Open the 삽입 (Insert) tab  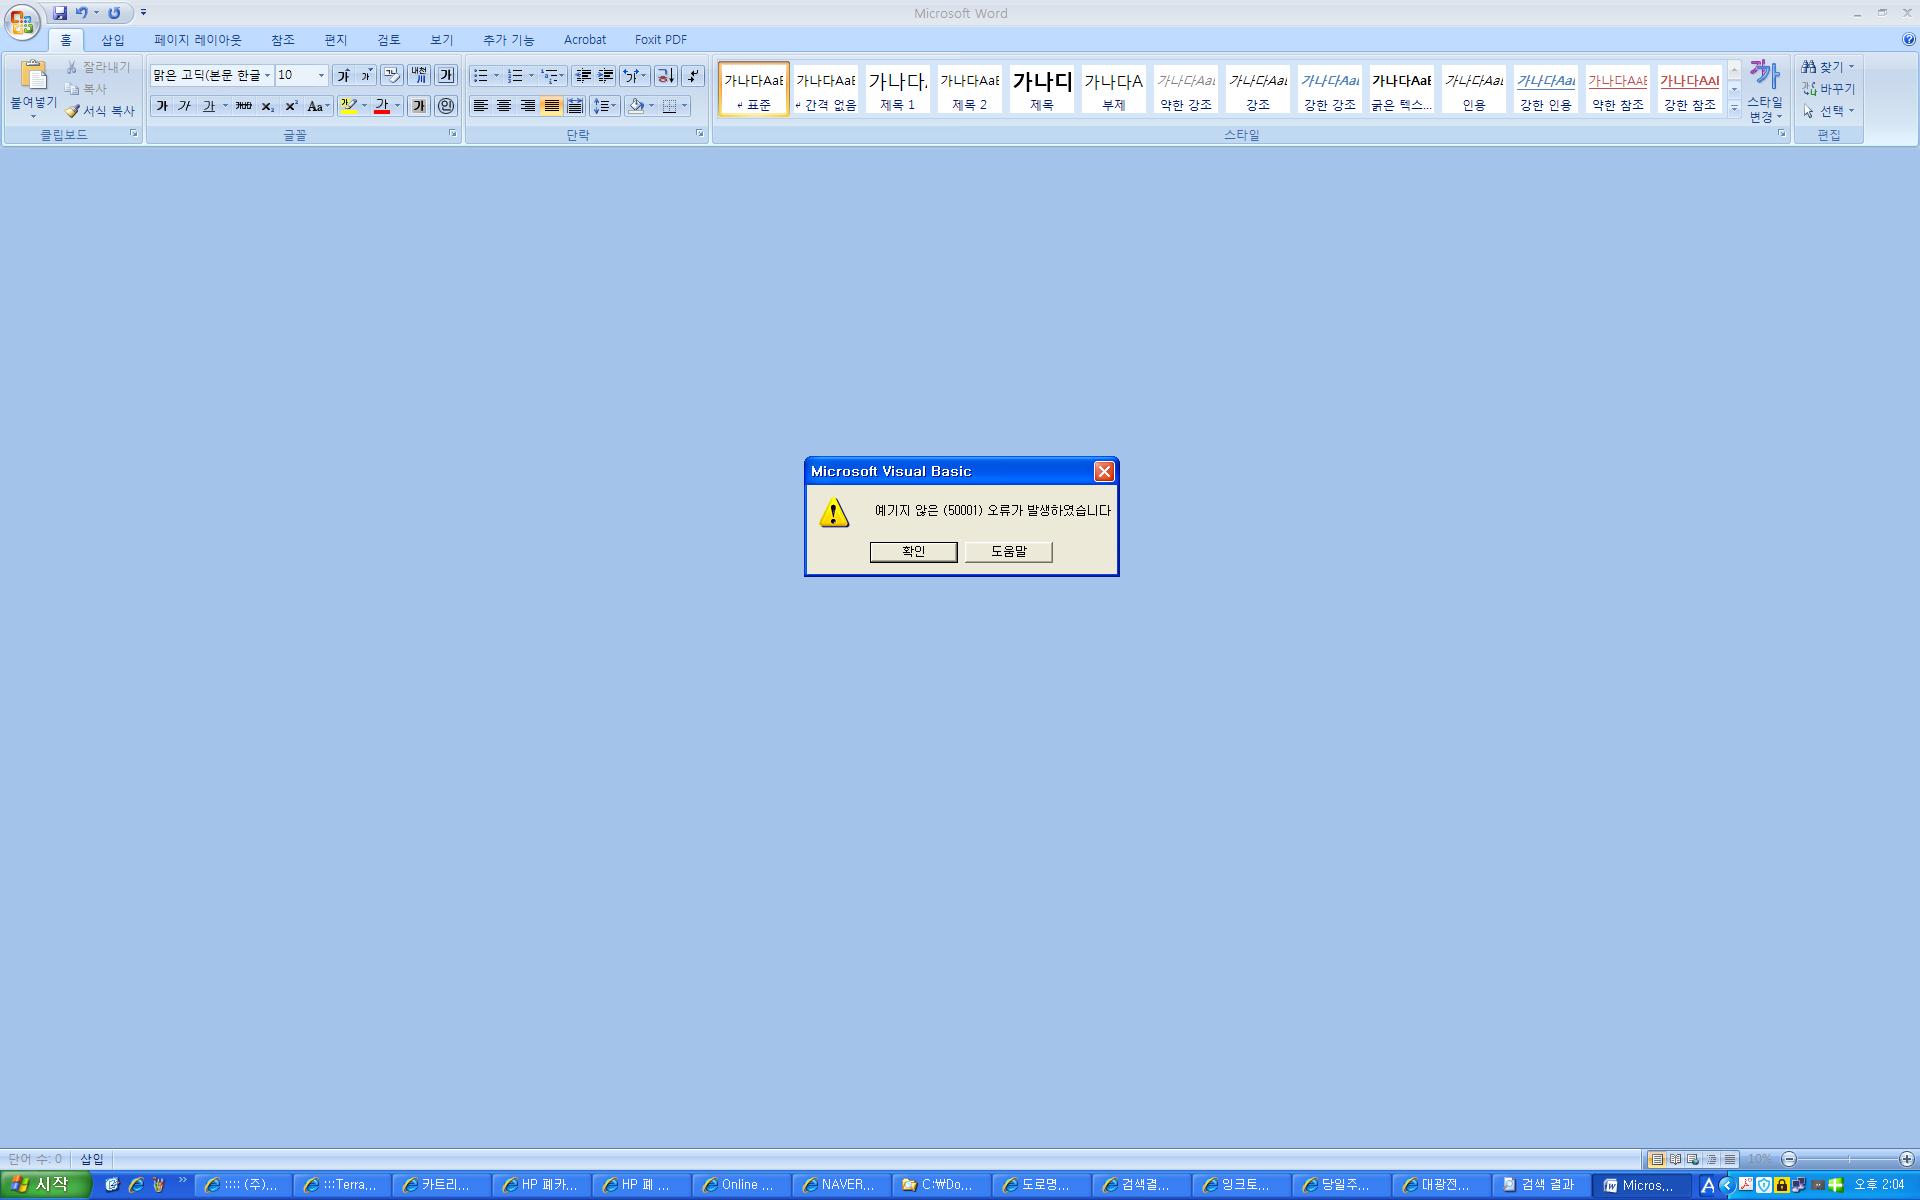(x=113, y=40)
